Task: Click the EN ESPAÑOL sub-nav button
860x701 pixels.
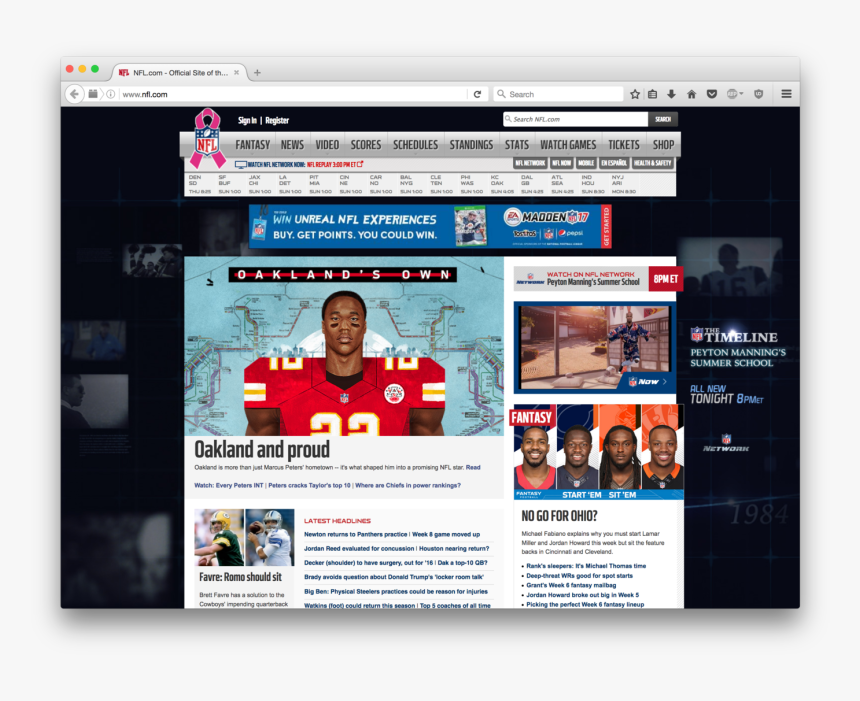Action: (x=614, y=163)
